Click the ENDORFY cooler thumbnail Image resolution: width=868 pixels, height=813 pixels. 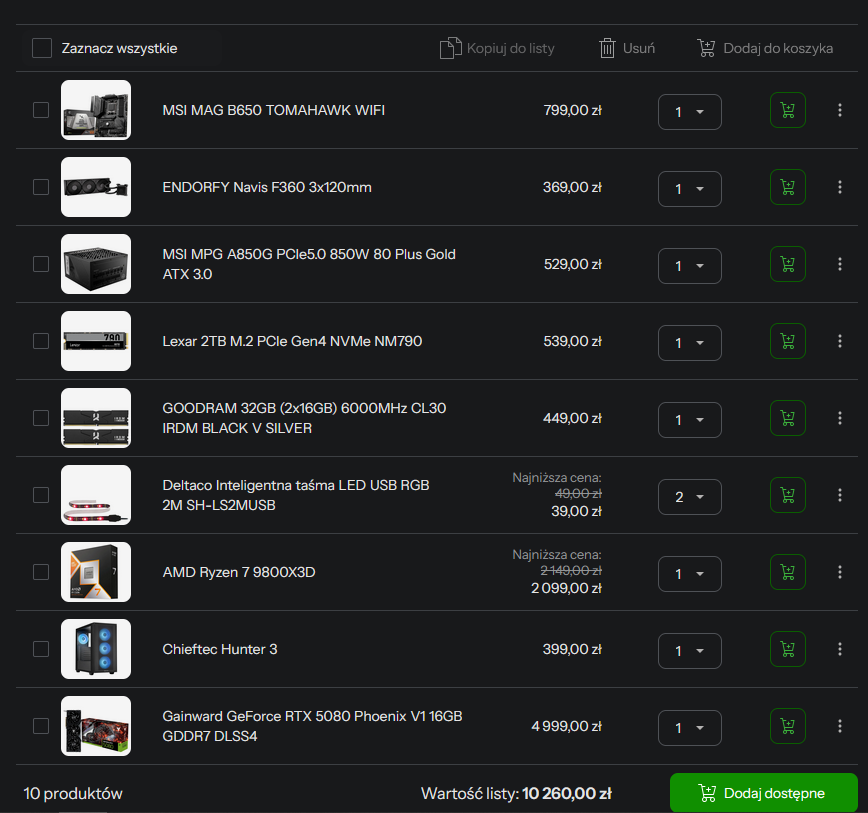[x=96, y=187]
